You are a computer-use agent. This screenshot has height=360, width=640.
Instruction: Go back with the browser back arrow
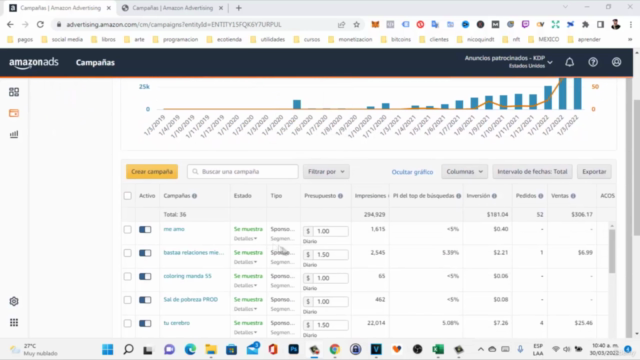click(x=10, y=24)
